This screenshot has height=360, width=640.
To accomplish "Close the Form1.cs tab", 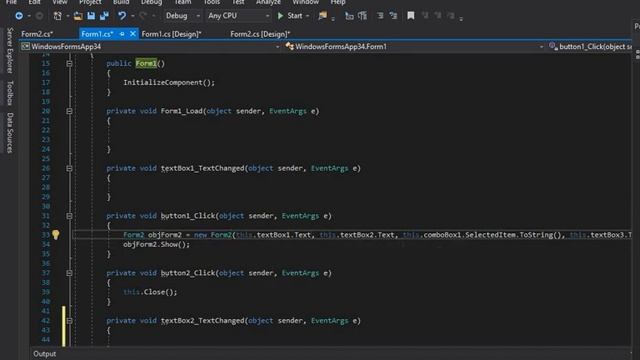I will 133,34.
